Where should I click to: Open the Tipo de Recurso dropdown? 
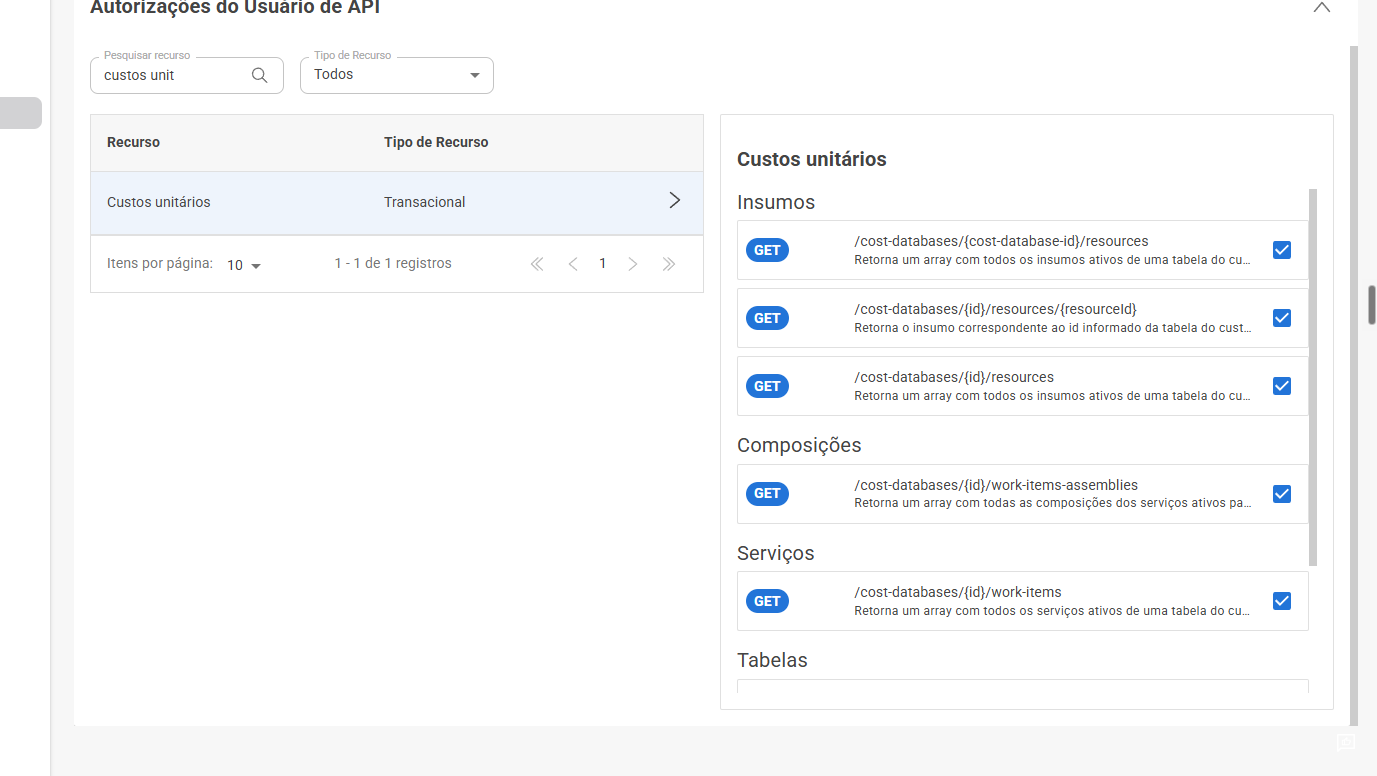click(x=397, y=75)
